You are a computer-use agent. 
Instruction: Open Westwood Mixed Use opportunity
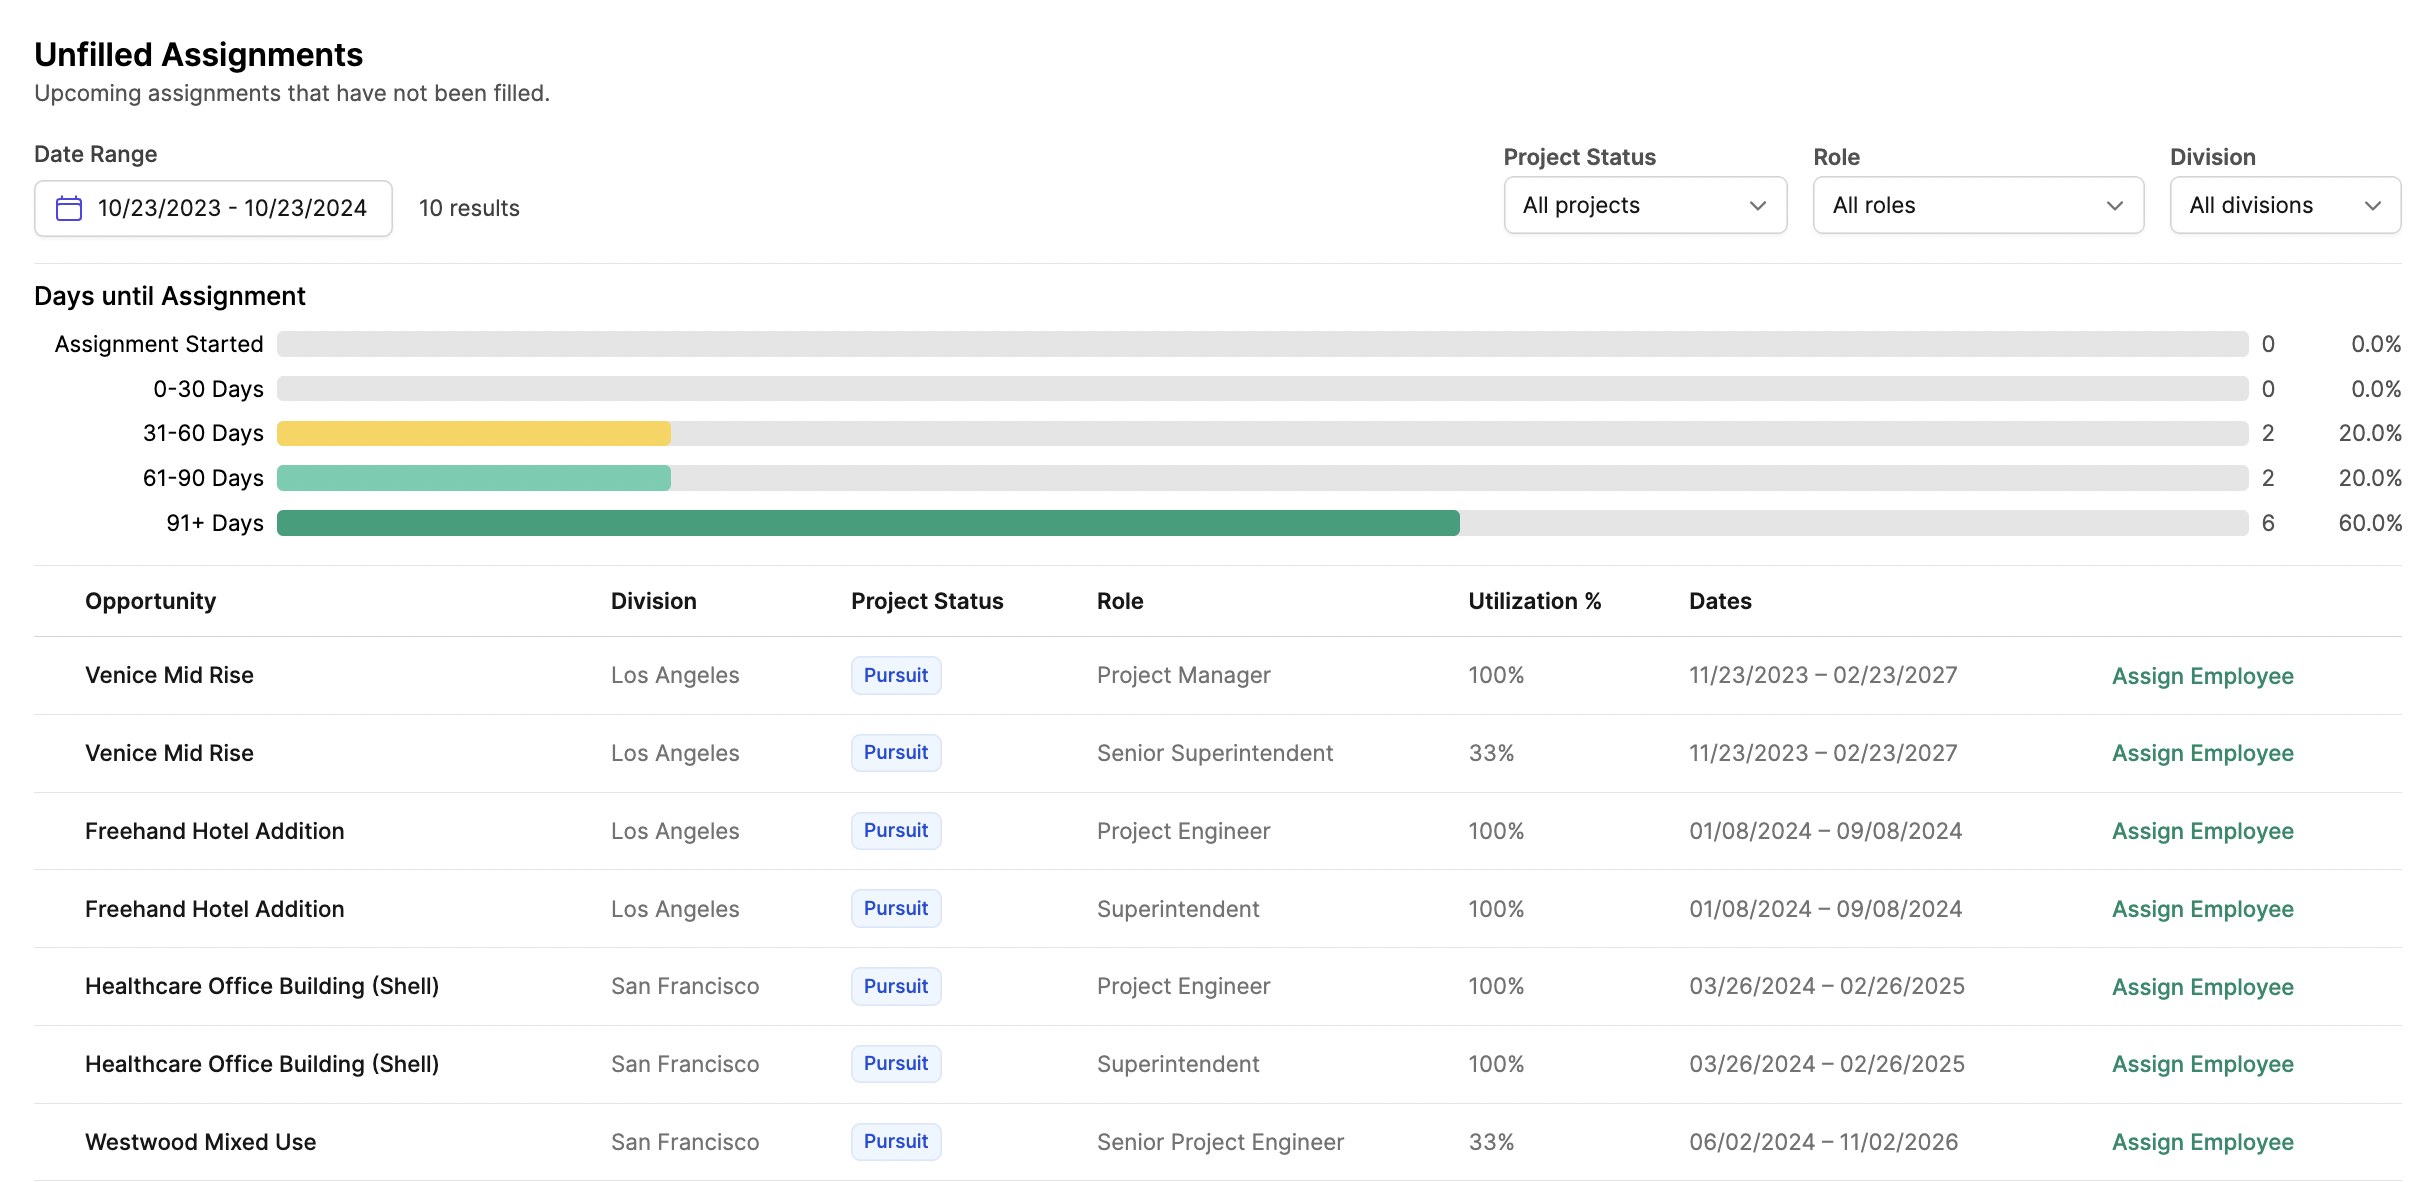tap(200, 1142)
